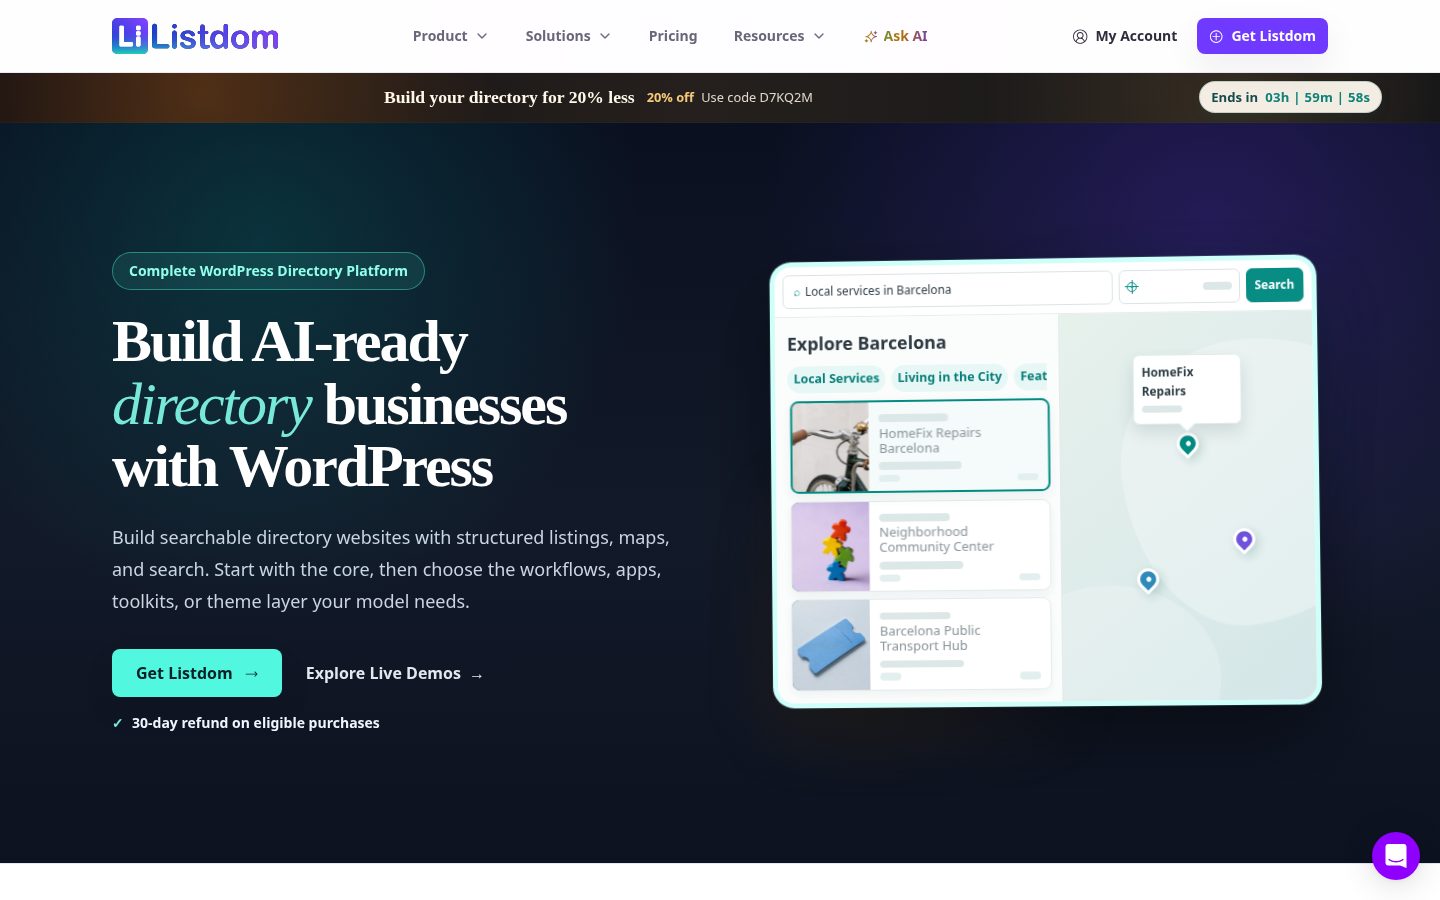Click the purple map pin
Image resolution: width=1440 pixels, height=900 pixels.
pyautogui.click(x=1244, y=540)
